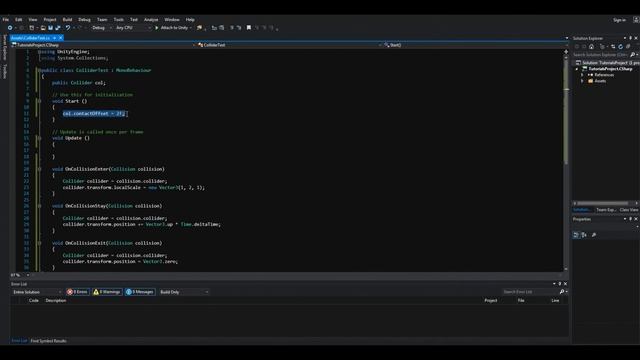The height and width of the screenshot is (360, 640).
Task: Toggle the Messages filter button
Action: [140, 292]
